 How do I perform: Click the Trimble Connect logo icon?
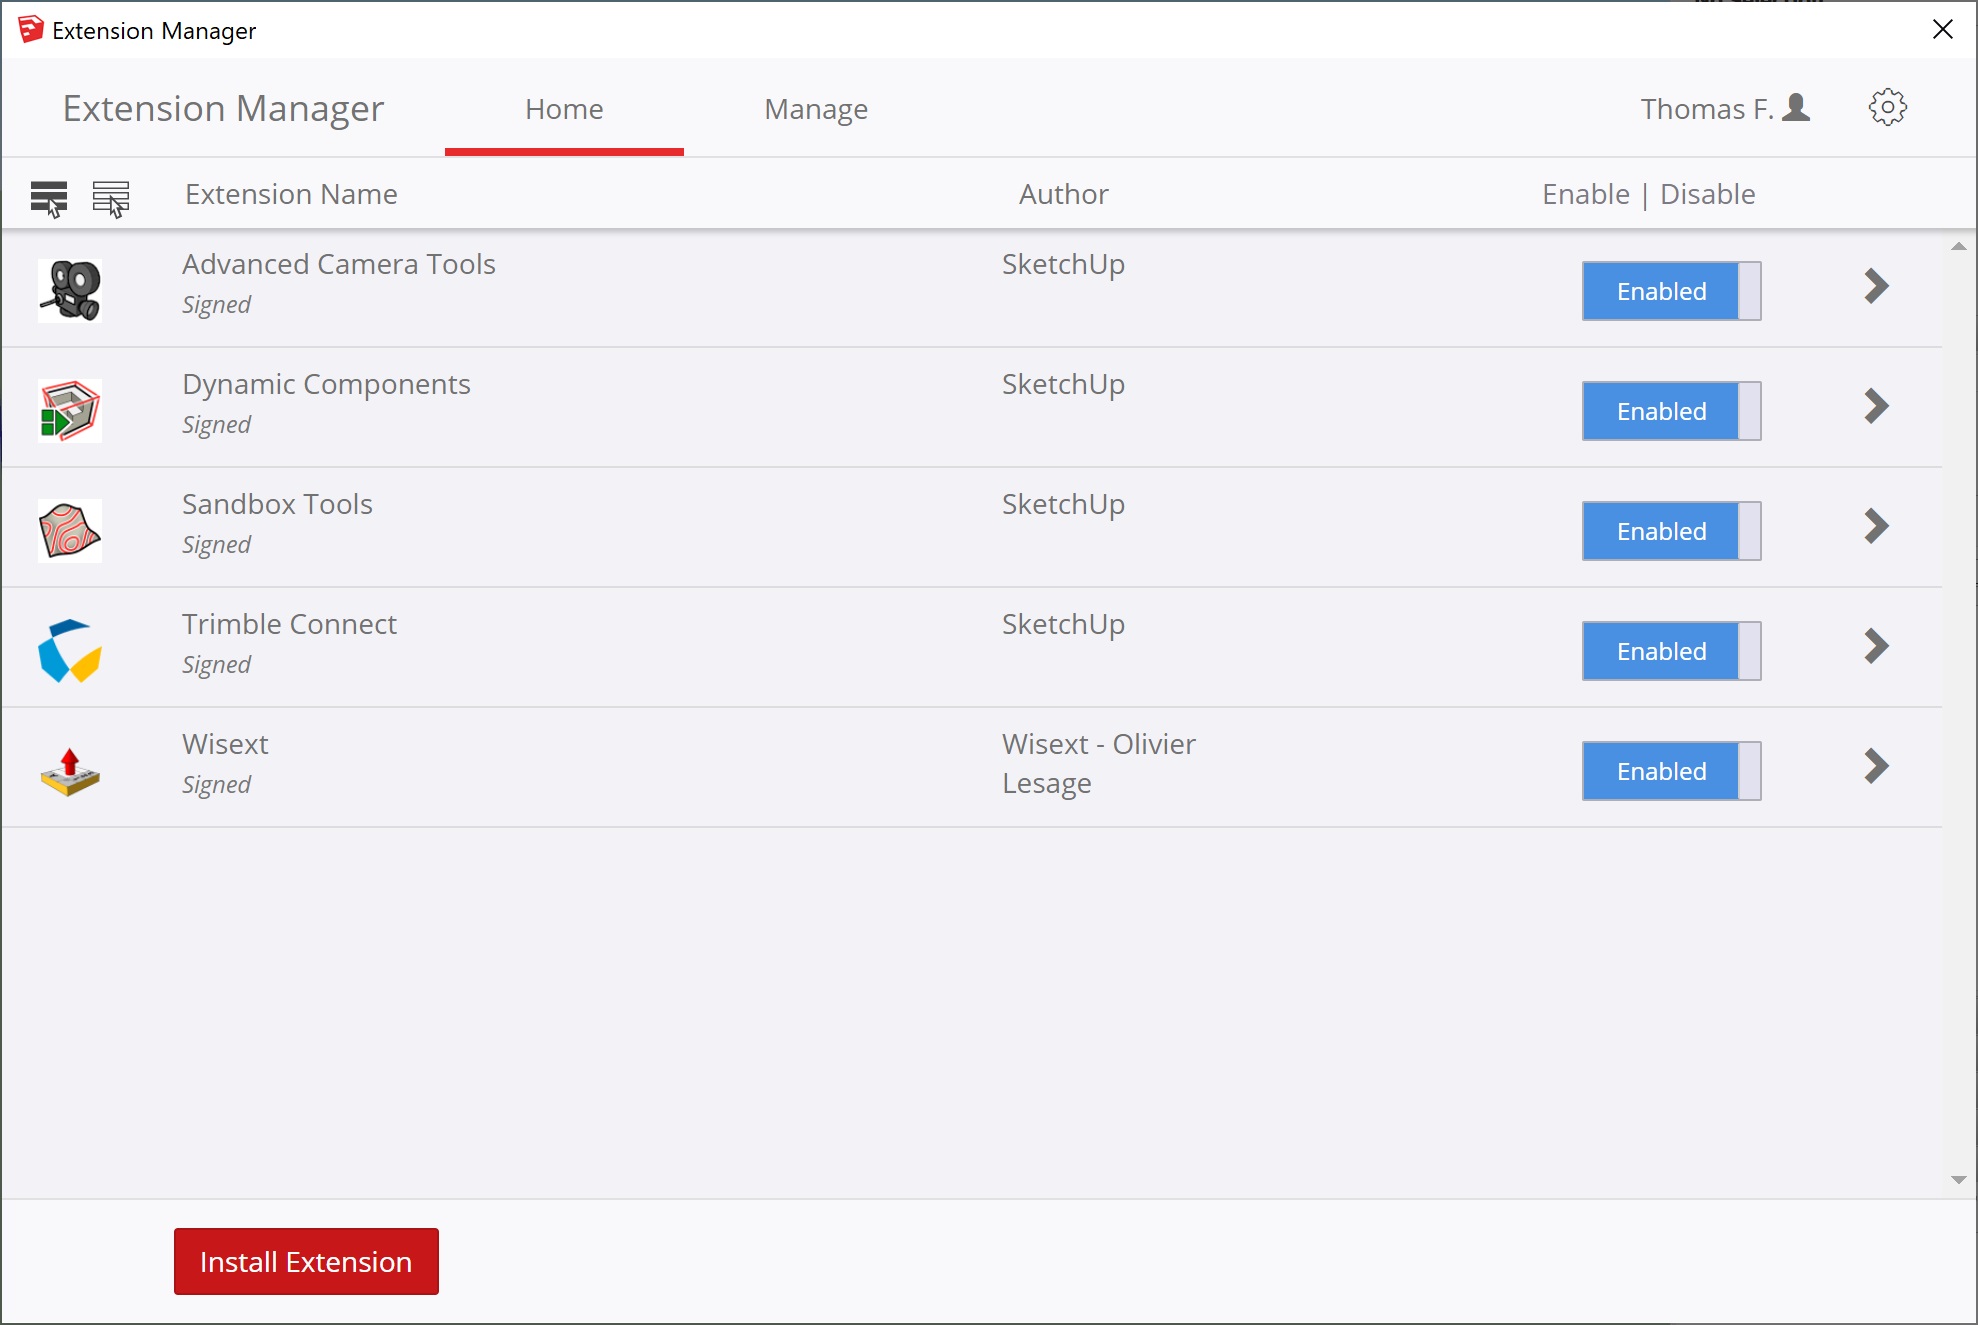pos(70,650)
